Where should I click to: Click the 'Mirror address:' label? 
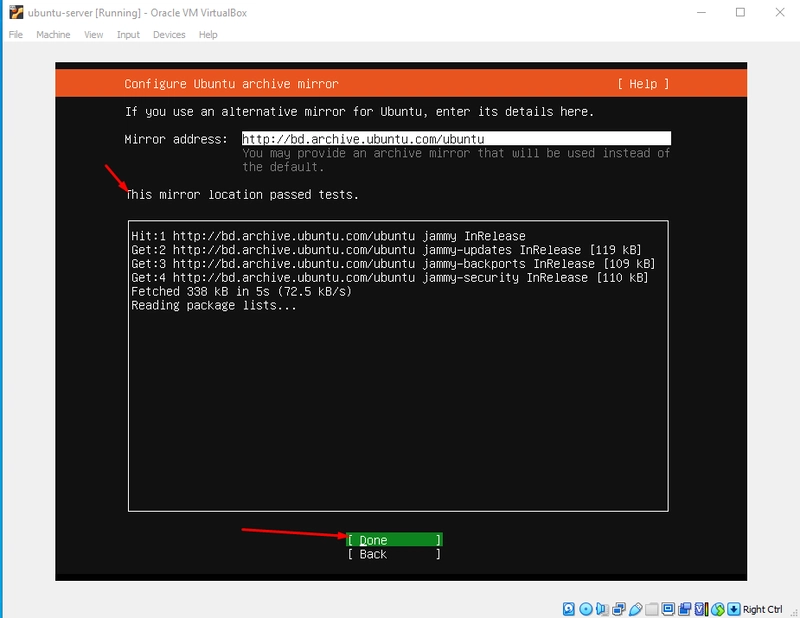pos(176,139)
